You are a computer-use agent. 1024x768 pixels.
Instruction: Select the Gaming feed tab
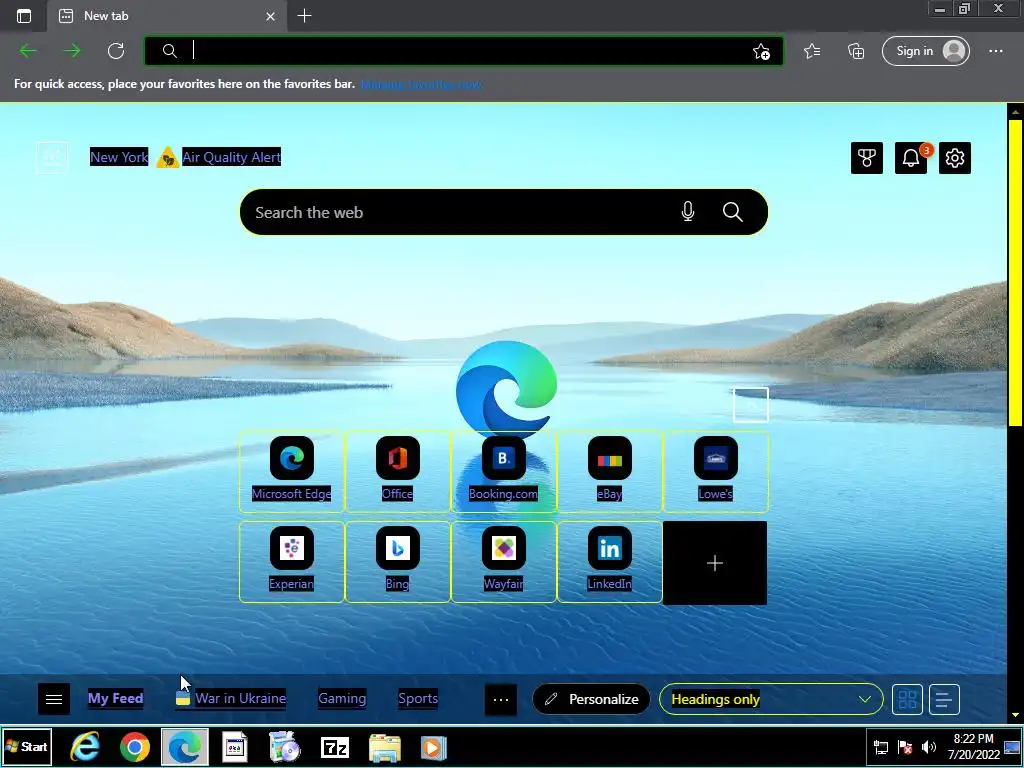342,698
